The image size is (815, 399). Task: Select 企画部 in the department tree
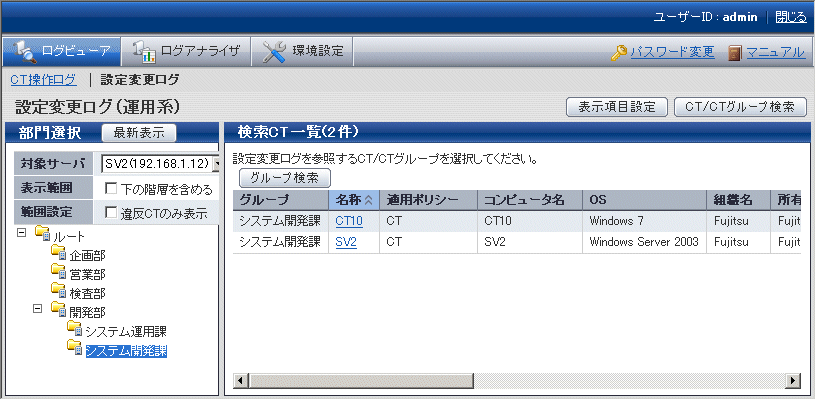[x=87, y=256]
